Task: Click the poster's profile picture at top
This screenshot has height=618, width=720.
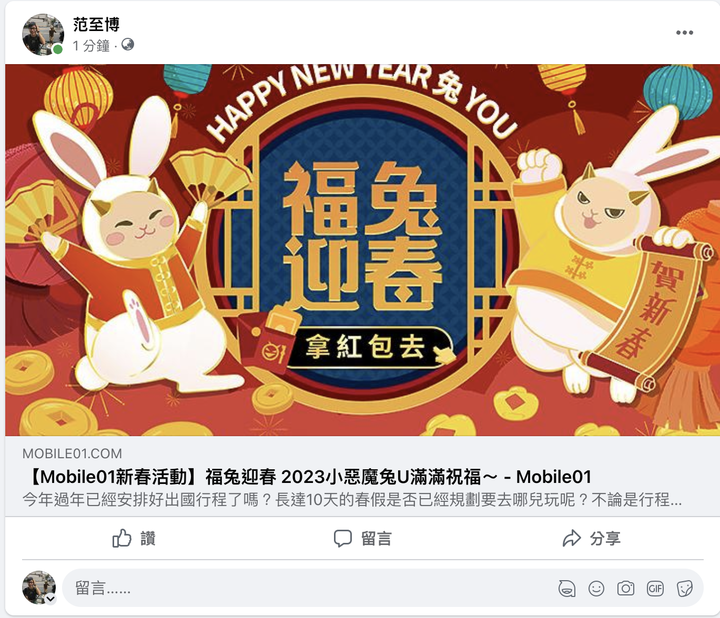Action: tap(43, 34)
